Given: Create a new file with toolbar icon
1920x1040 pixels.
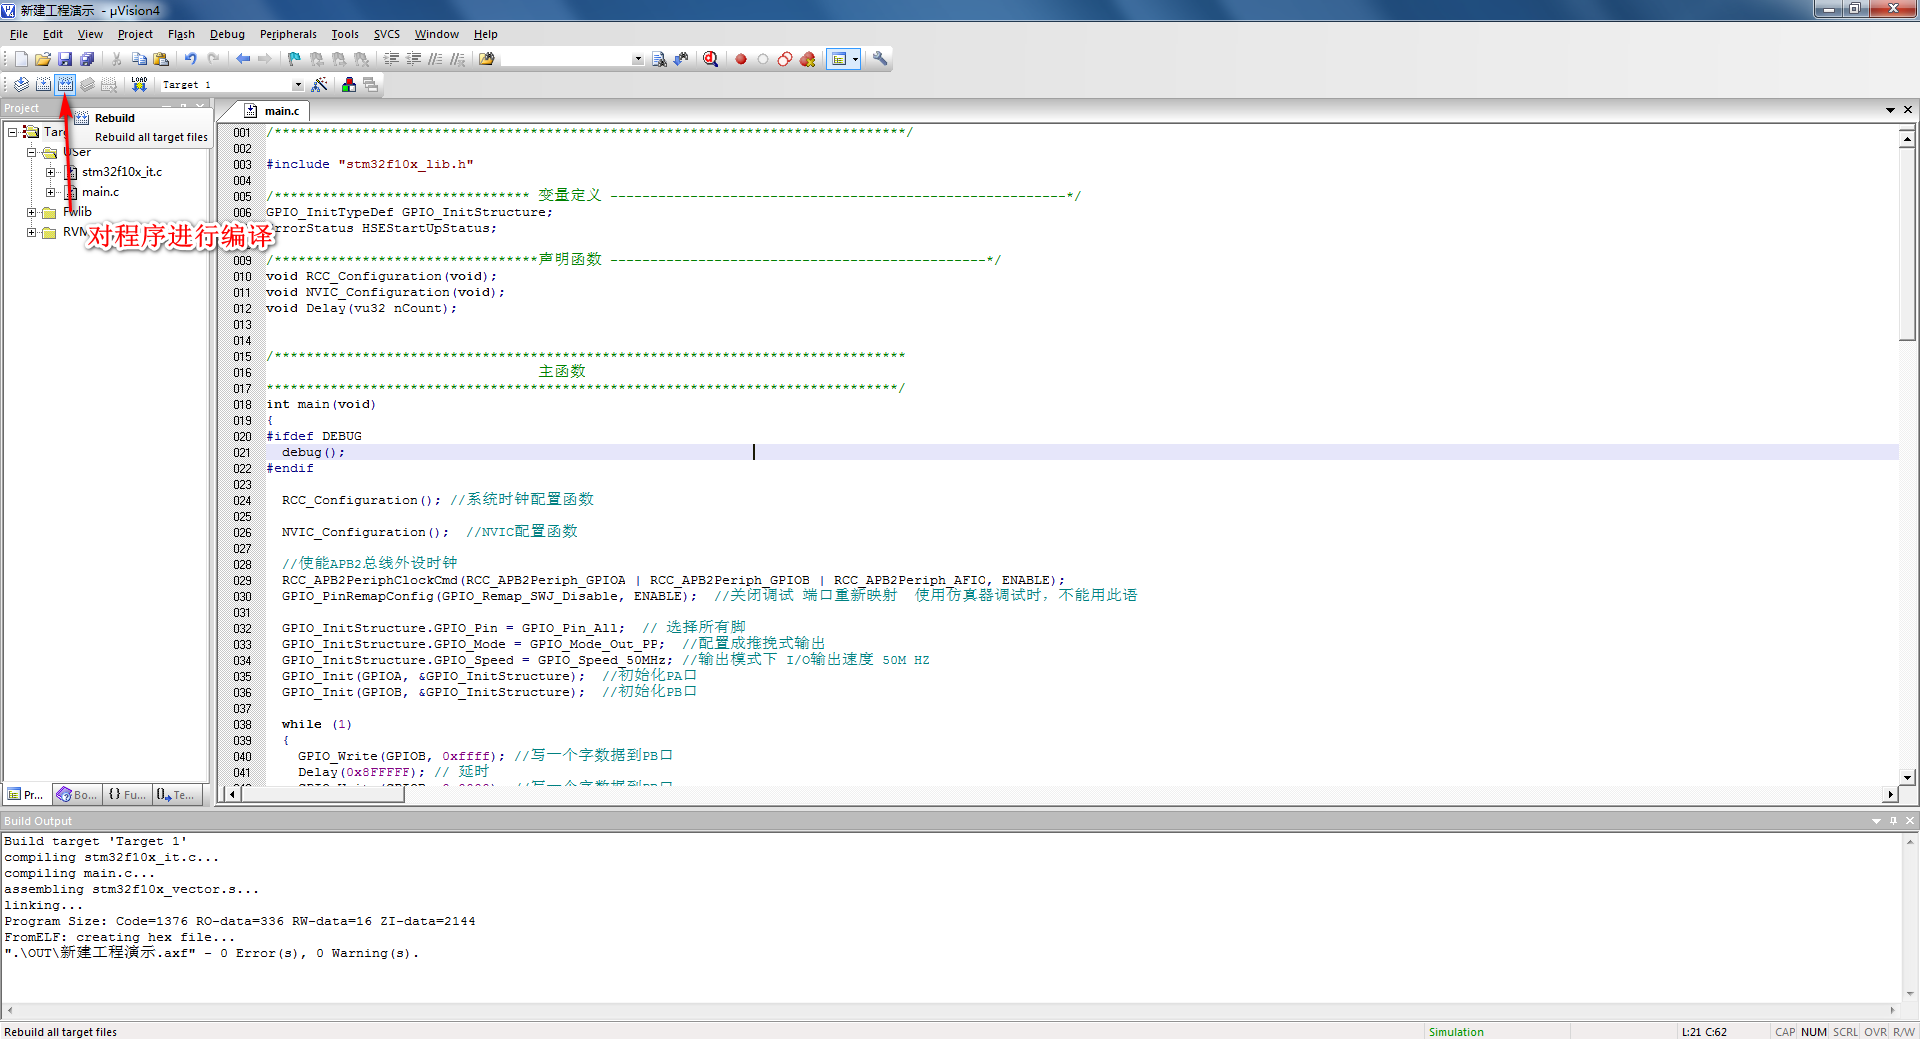Looking at the screenshot, I should pos(21,59).
